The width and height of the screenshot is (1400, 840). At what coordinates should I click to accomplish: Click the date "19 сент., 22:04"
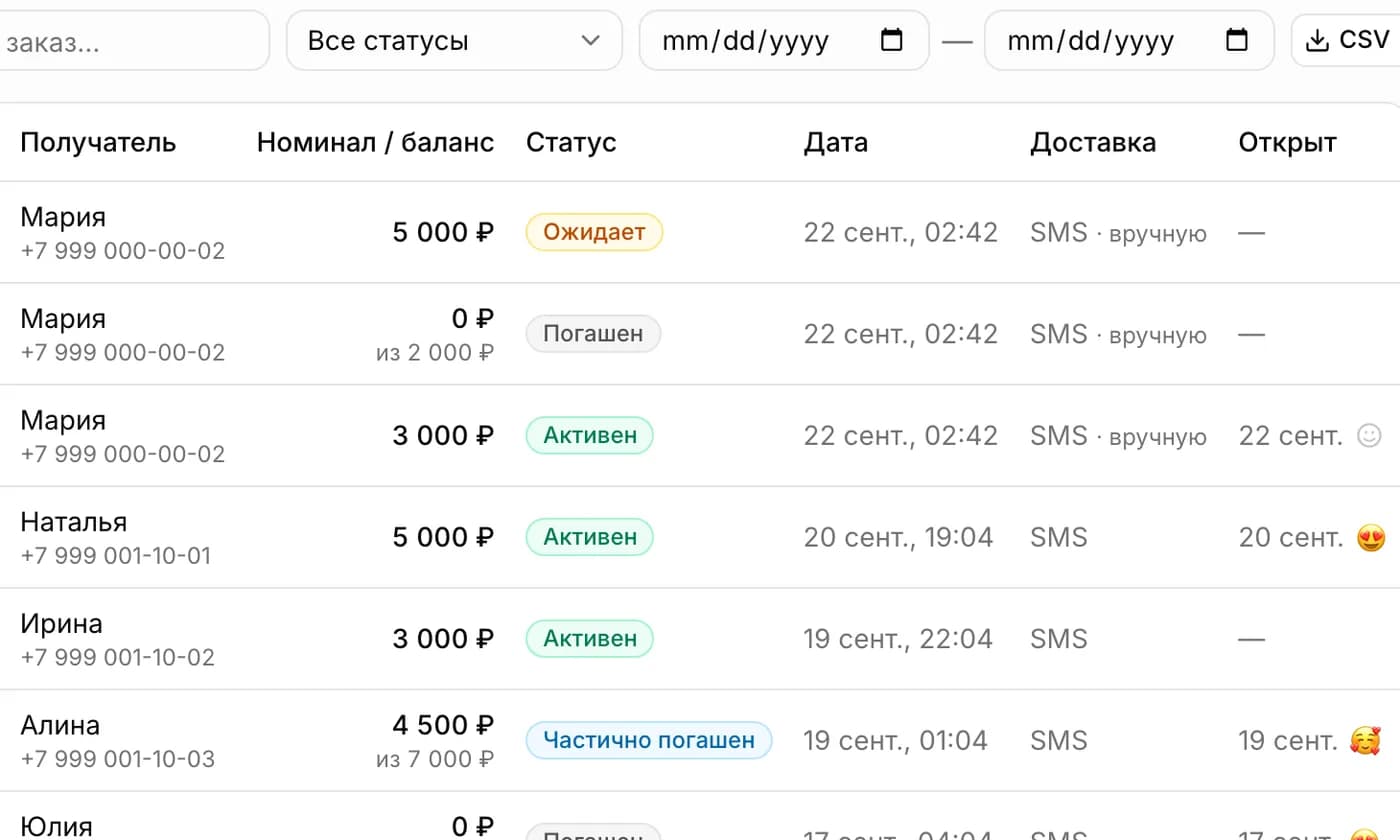(x=899, y=639)
